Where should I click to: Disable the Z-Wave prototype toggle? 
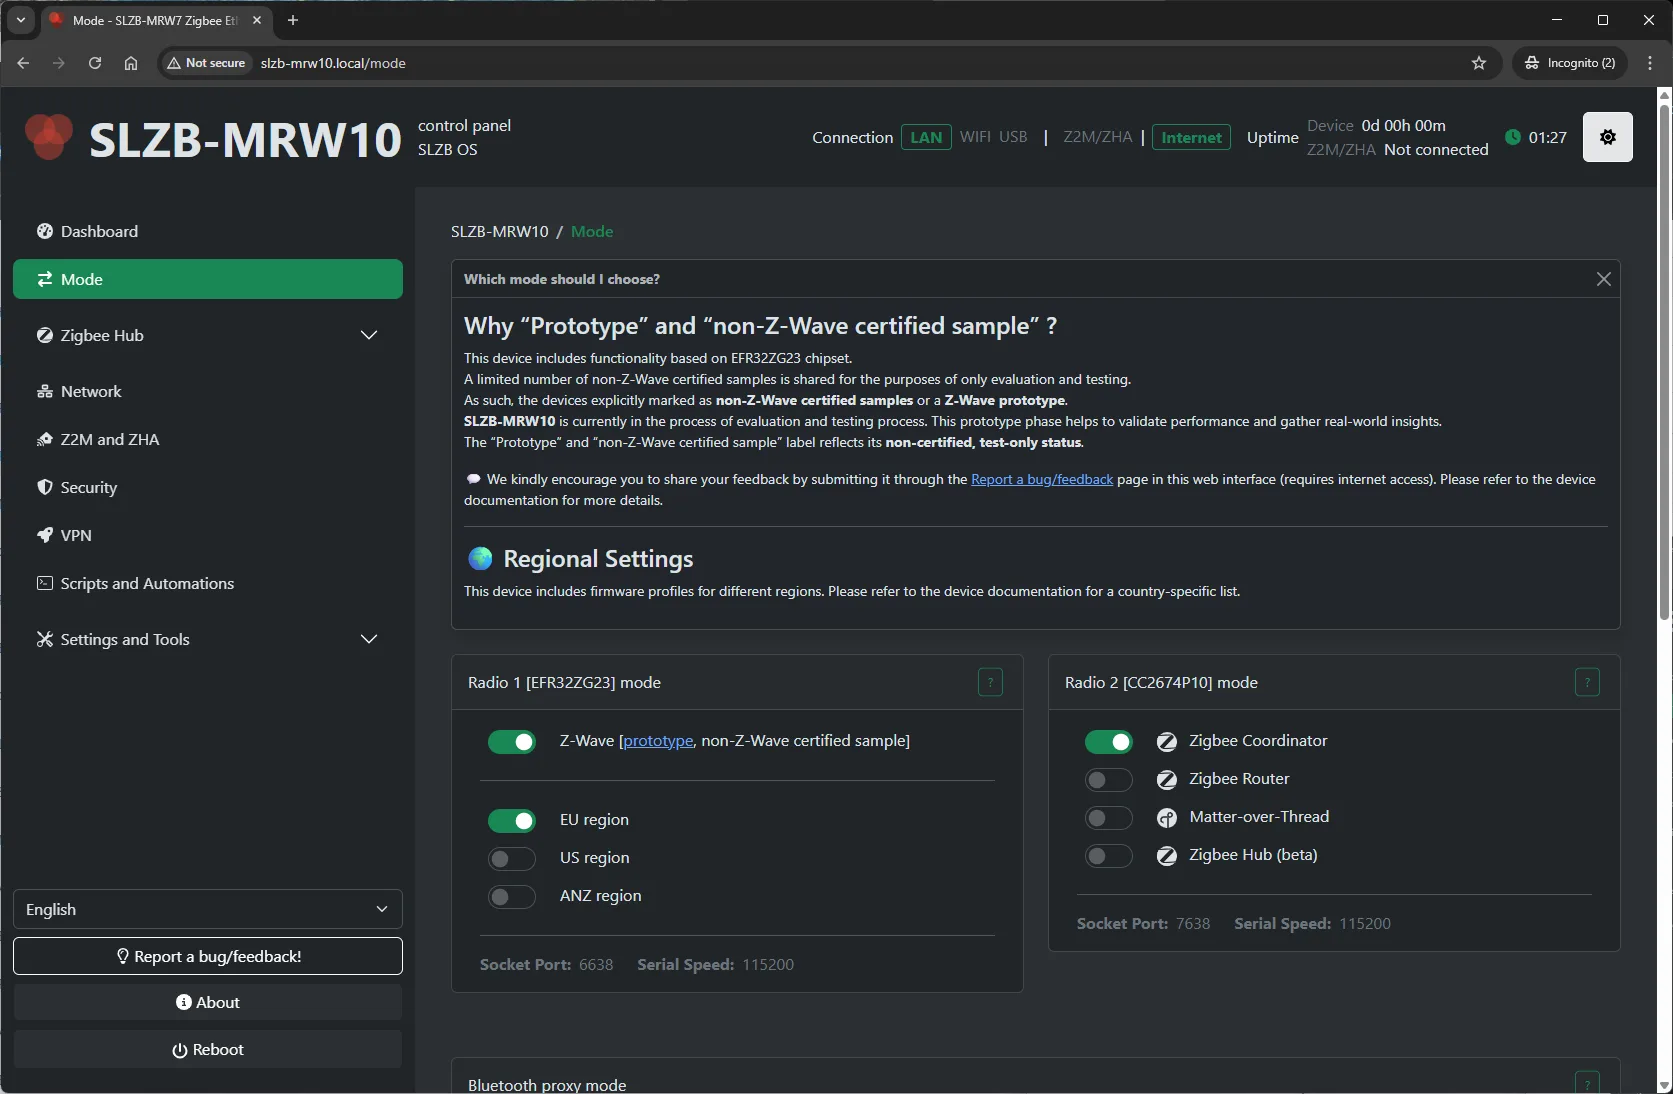click(x=512, y=742)
